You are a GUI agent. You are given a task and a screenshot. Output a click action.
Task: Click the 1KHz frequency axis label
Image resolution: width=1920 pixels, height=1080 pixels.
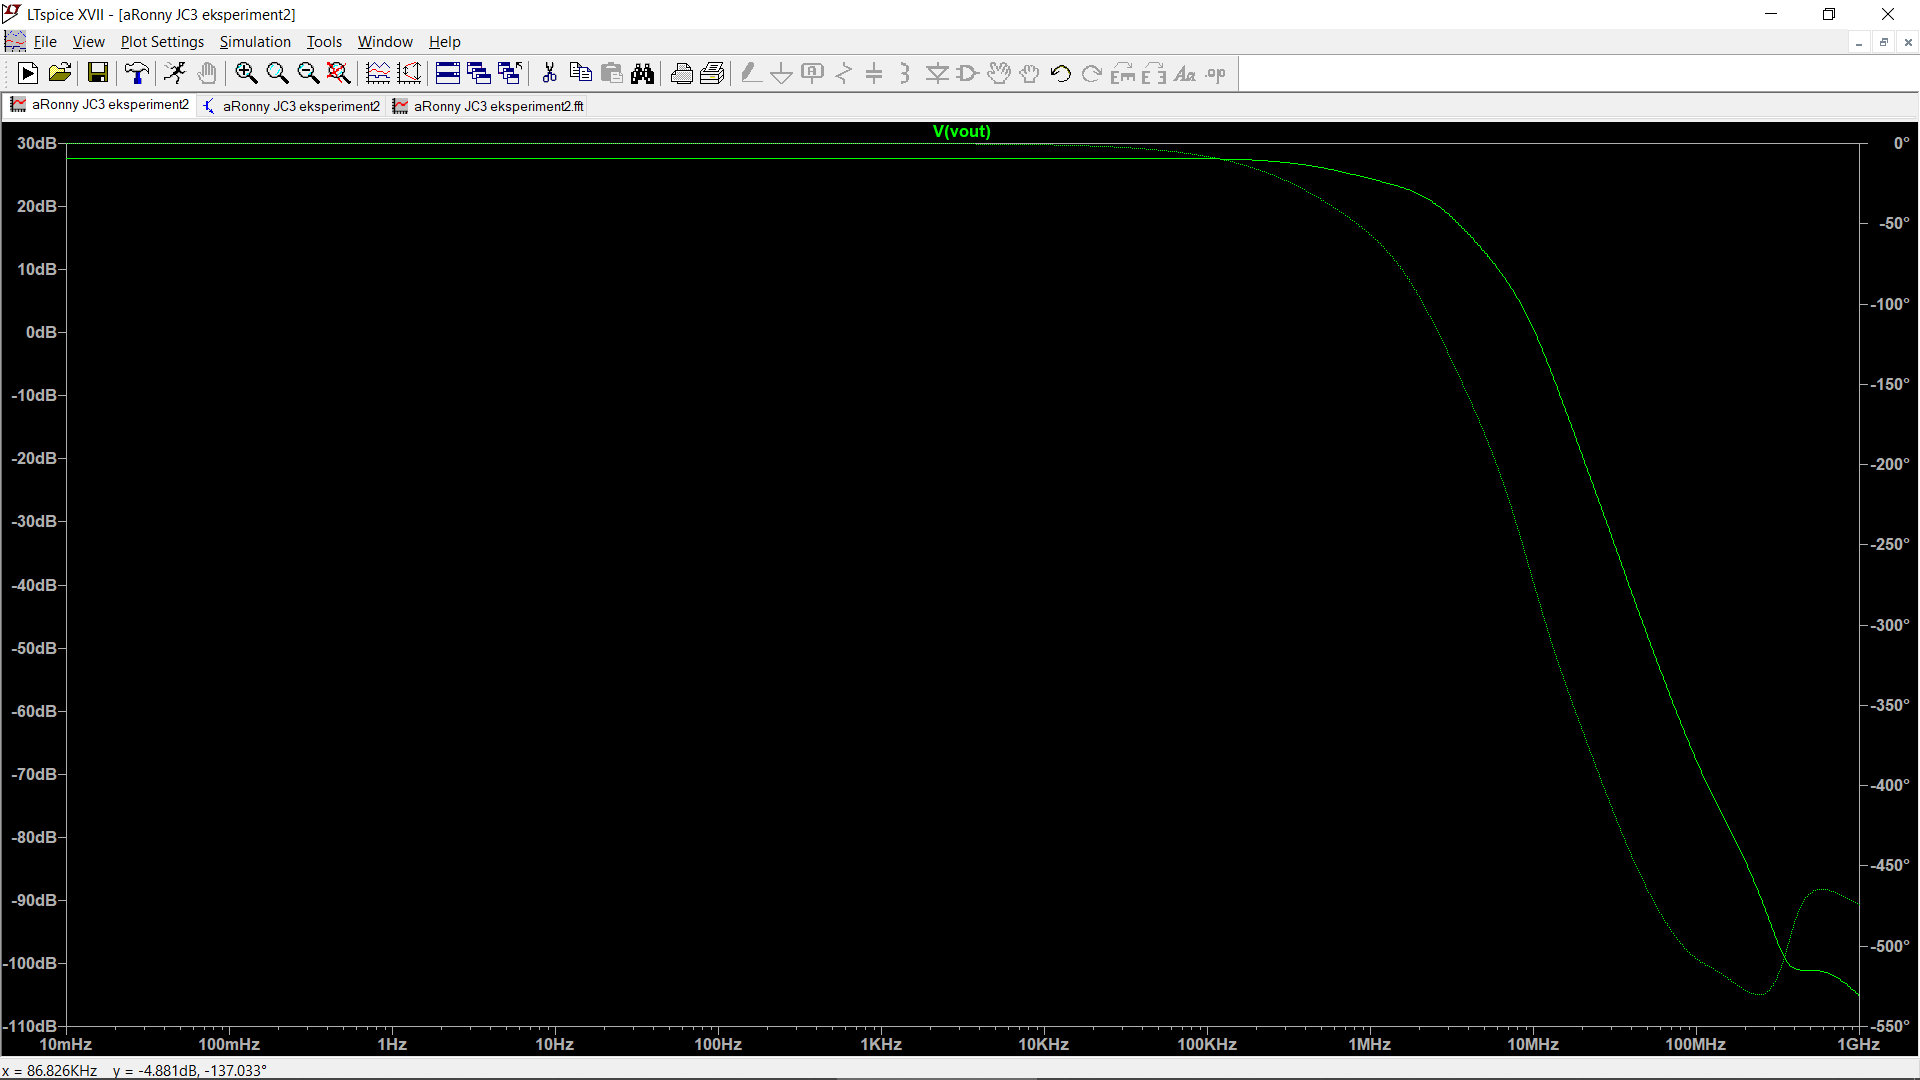[x=881, y=1044]
